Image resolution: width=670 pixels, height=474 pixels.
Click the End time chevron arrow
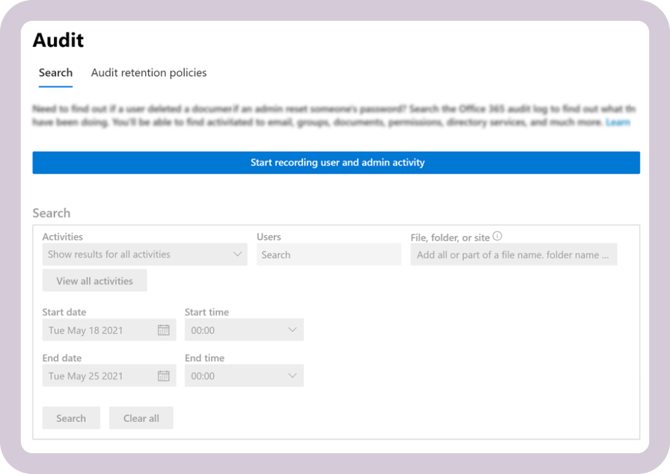(292, 376)
